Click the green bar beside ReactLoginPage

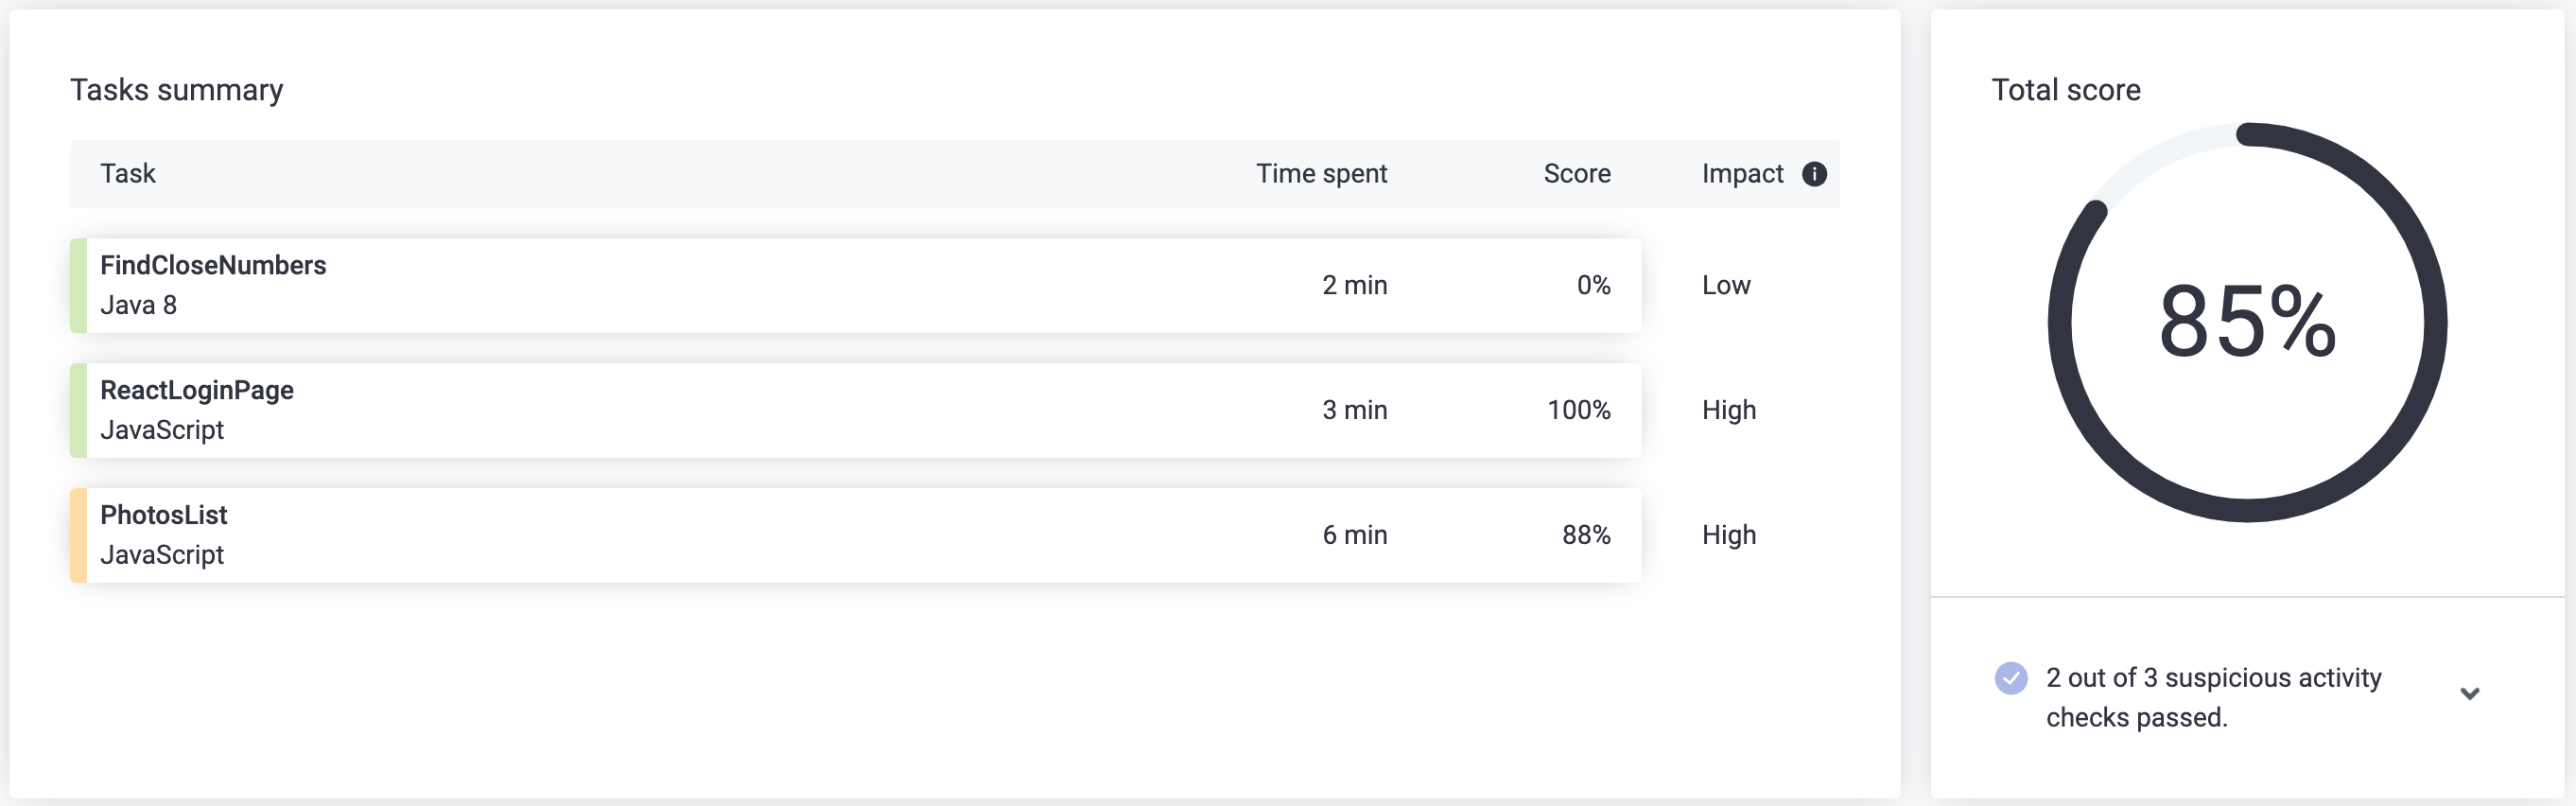click(x=78, y=411)
